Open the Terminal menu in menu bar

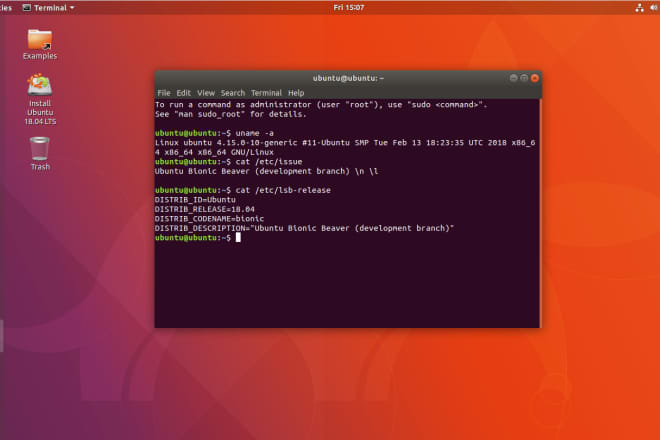[x=266, y=93]
